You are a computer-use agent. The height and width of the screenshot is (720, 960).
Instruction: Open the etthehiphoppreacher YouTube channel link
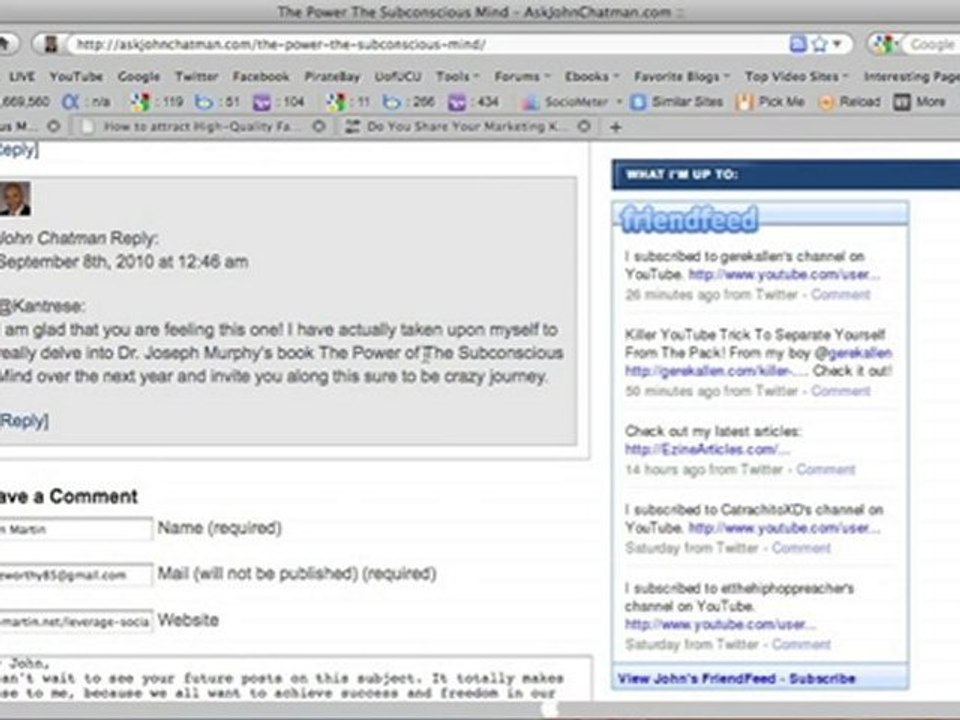coord(720,624)
